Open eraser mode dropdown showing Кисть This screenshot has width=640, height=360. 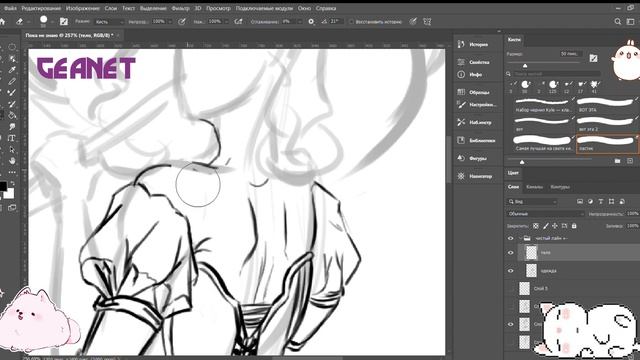point(109,22)
